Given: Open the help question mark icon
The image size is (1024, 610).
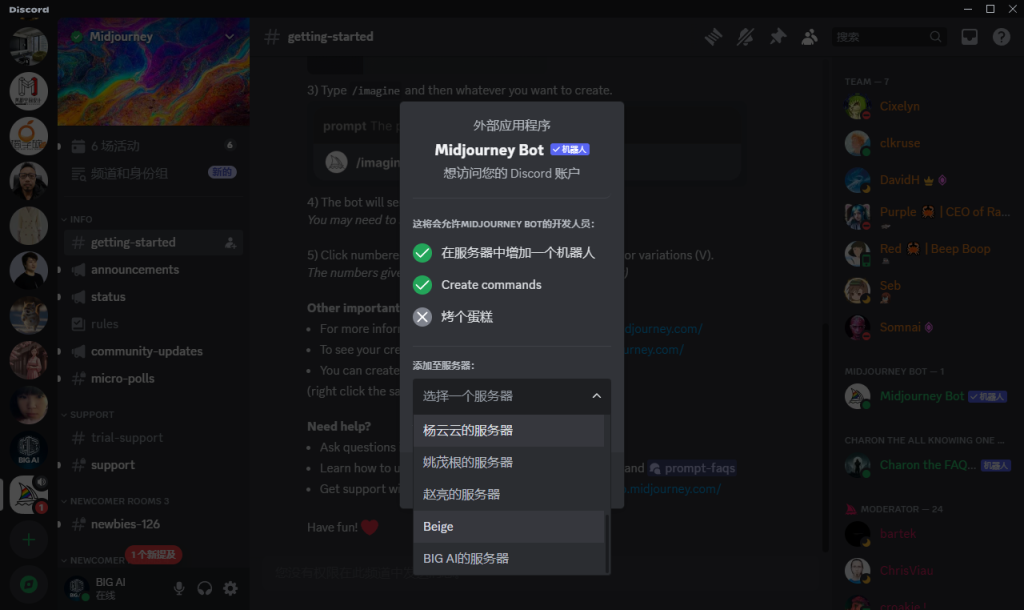Looking at the screenshot, I should coord(1001,37).
